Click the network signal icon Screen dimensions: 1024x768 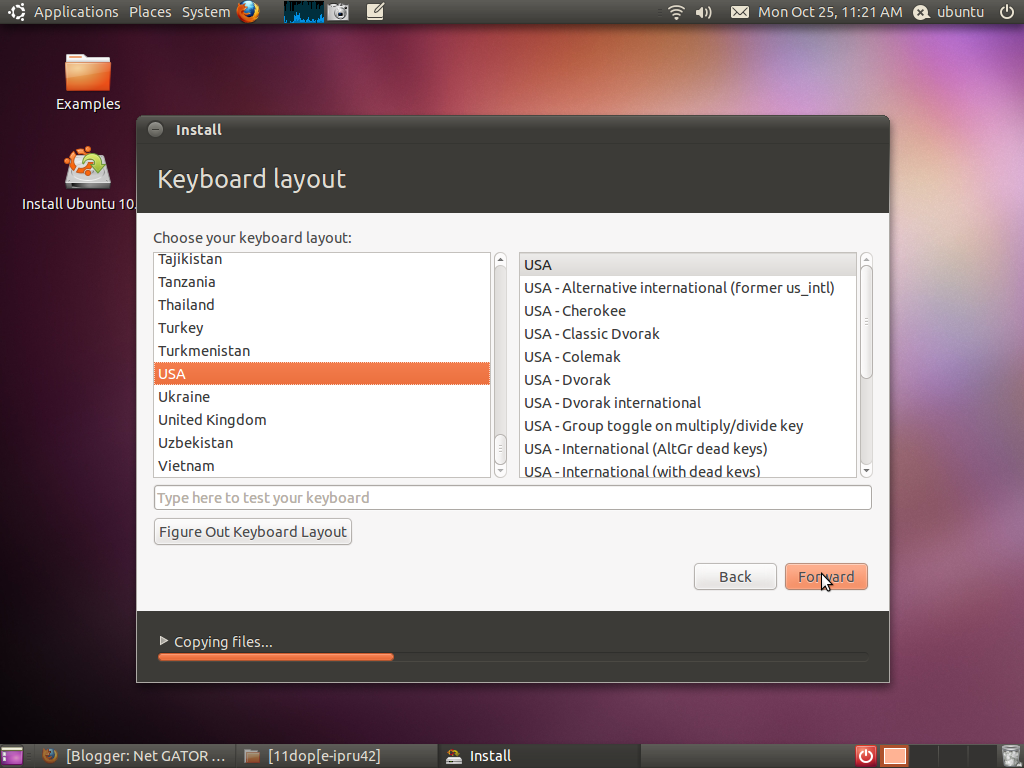676,12
